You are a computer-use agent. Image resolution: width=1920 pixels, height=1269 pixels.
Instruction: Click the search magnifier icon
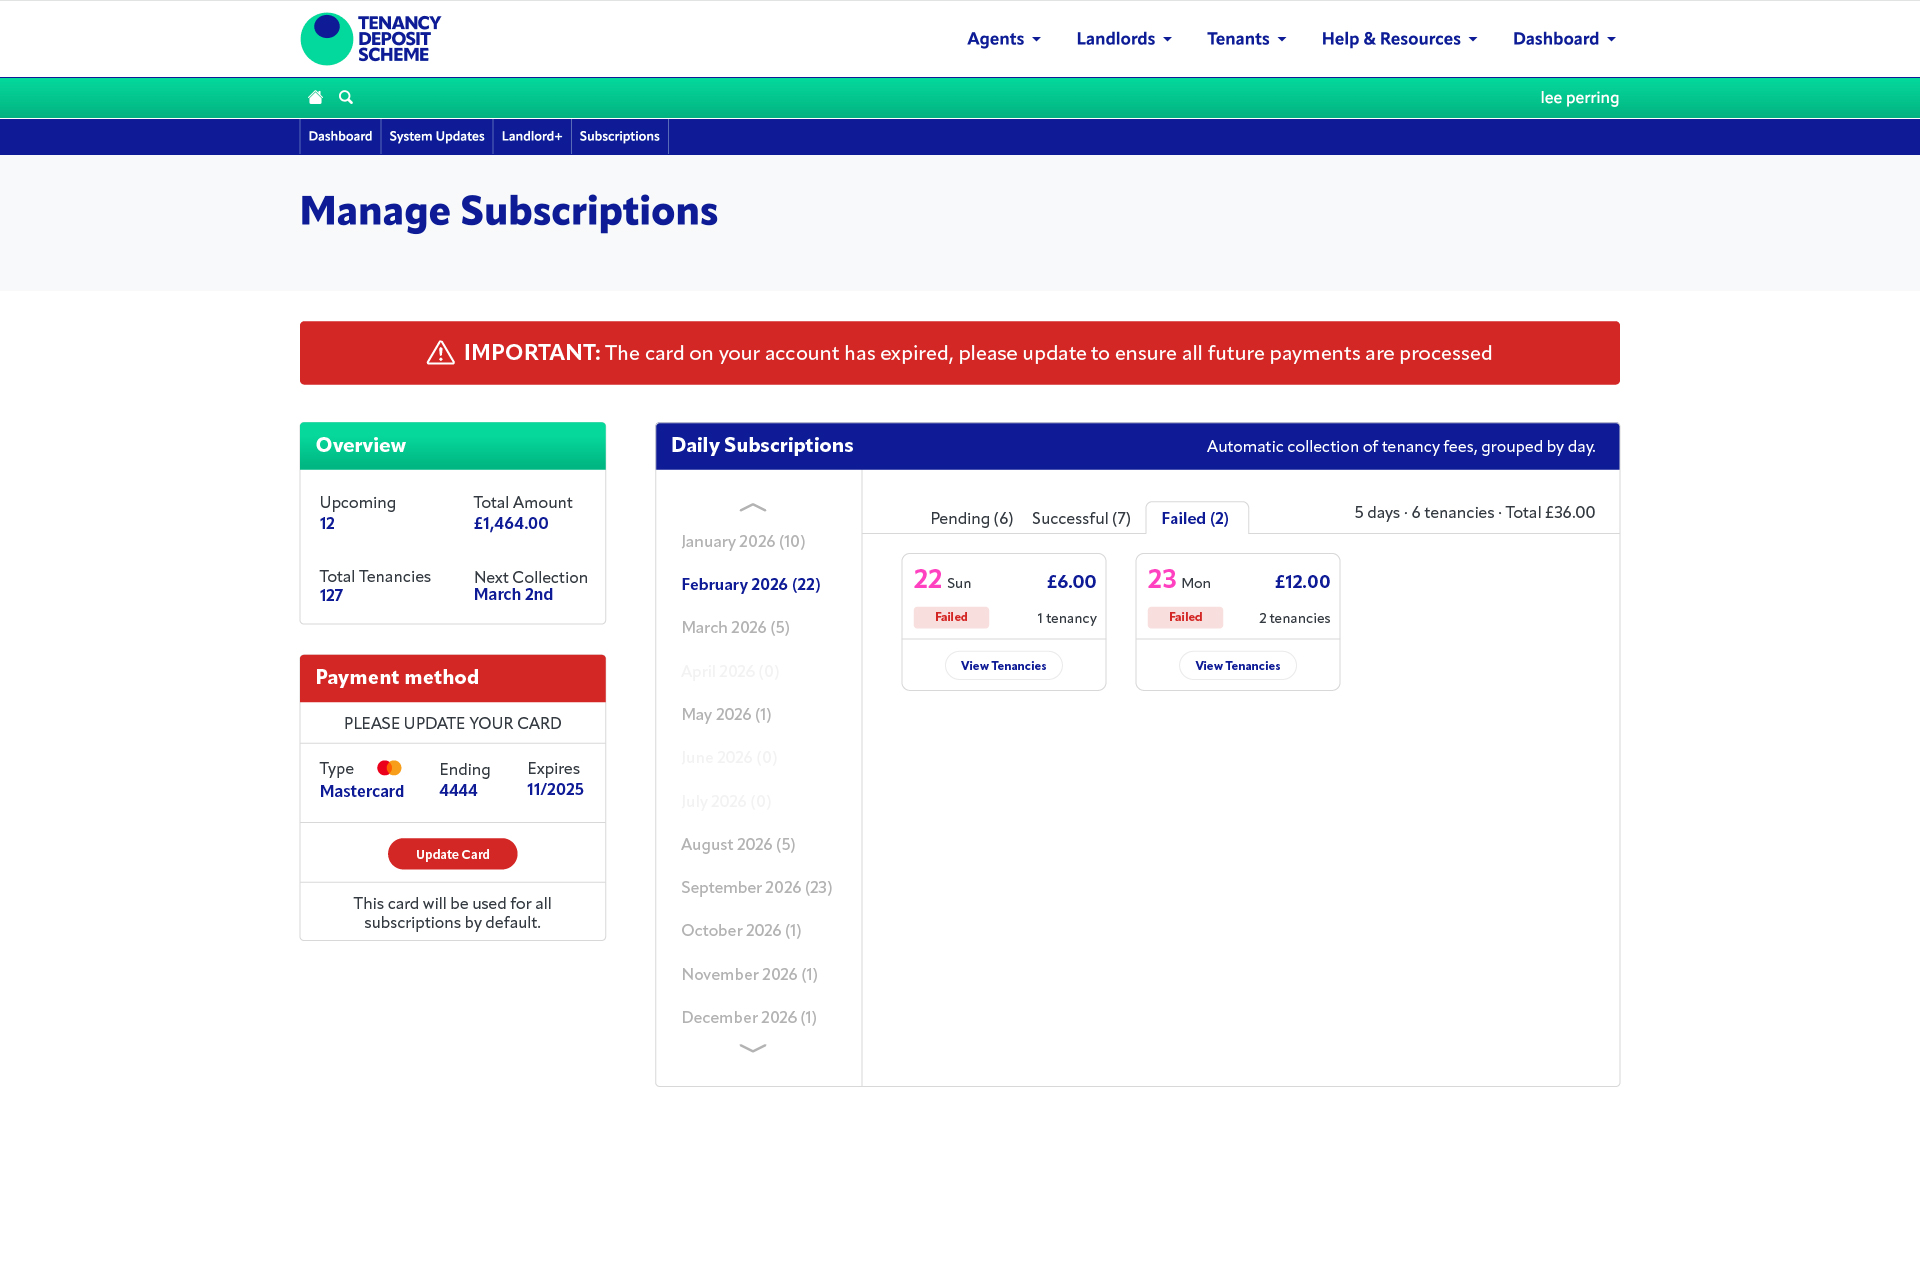point(346,97)
